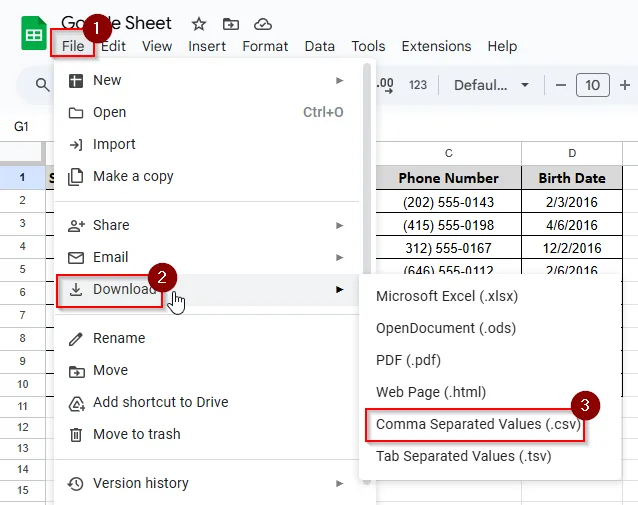Viewport: 638px width, 505px height.
Task: Open the 123 number format menu
Action: 418,85
